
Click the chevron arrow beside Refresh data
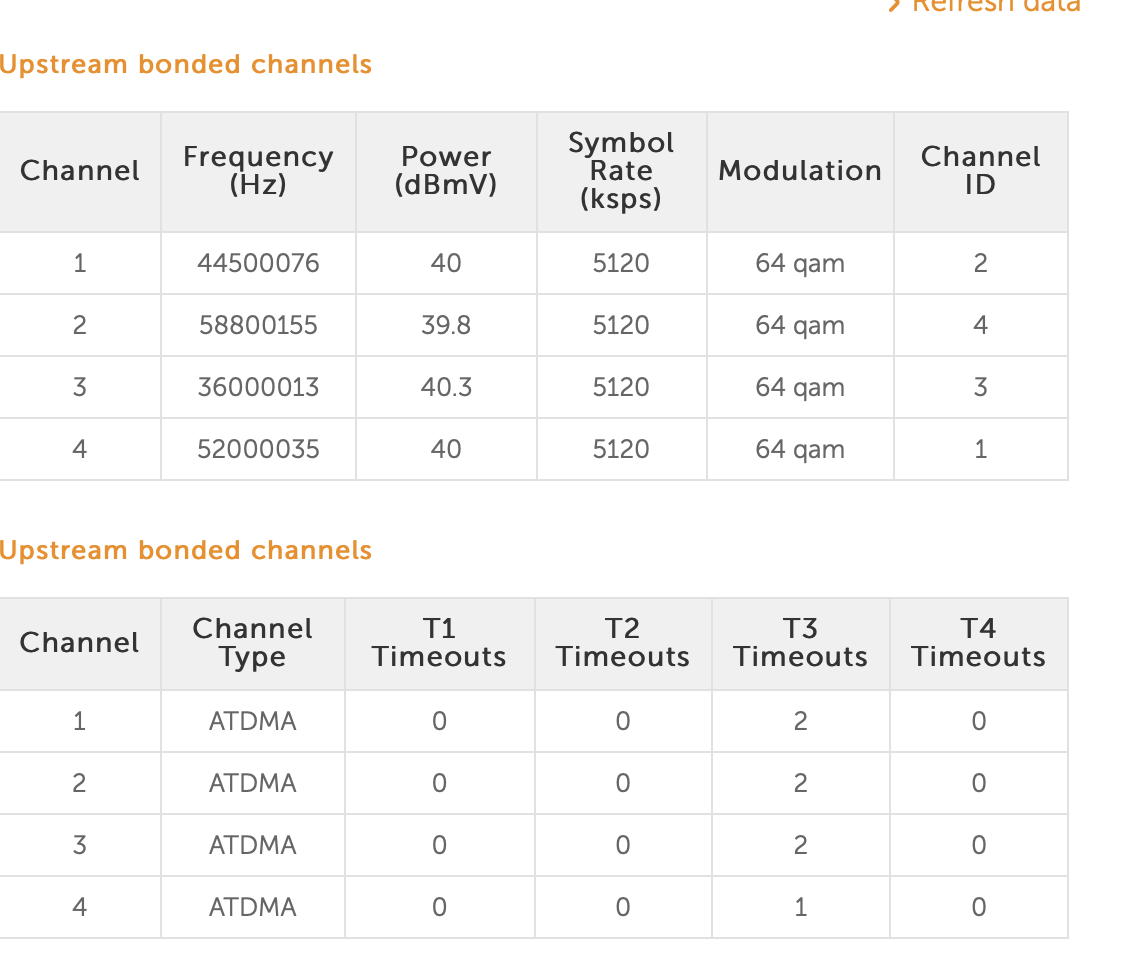pos(895,5)
